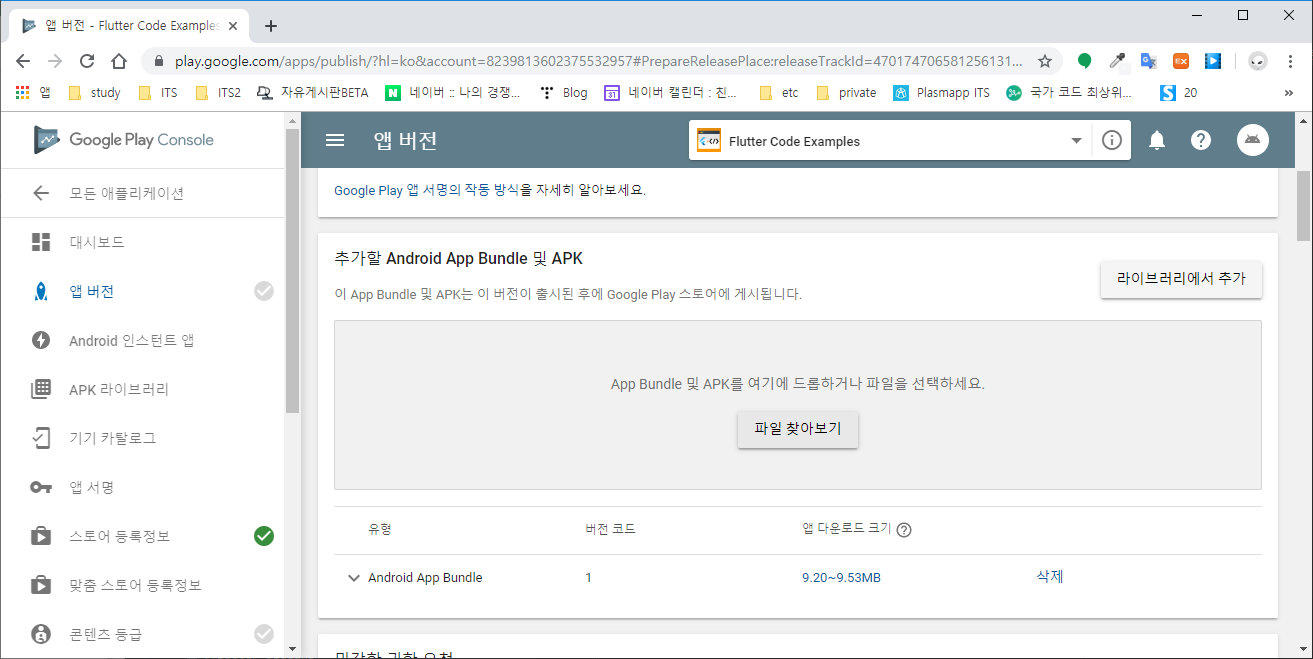Click the custom store listing icon
The image size is (1313, 659).
[41, 585]
